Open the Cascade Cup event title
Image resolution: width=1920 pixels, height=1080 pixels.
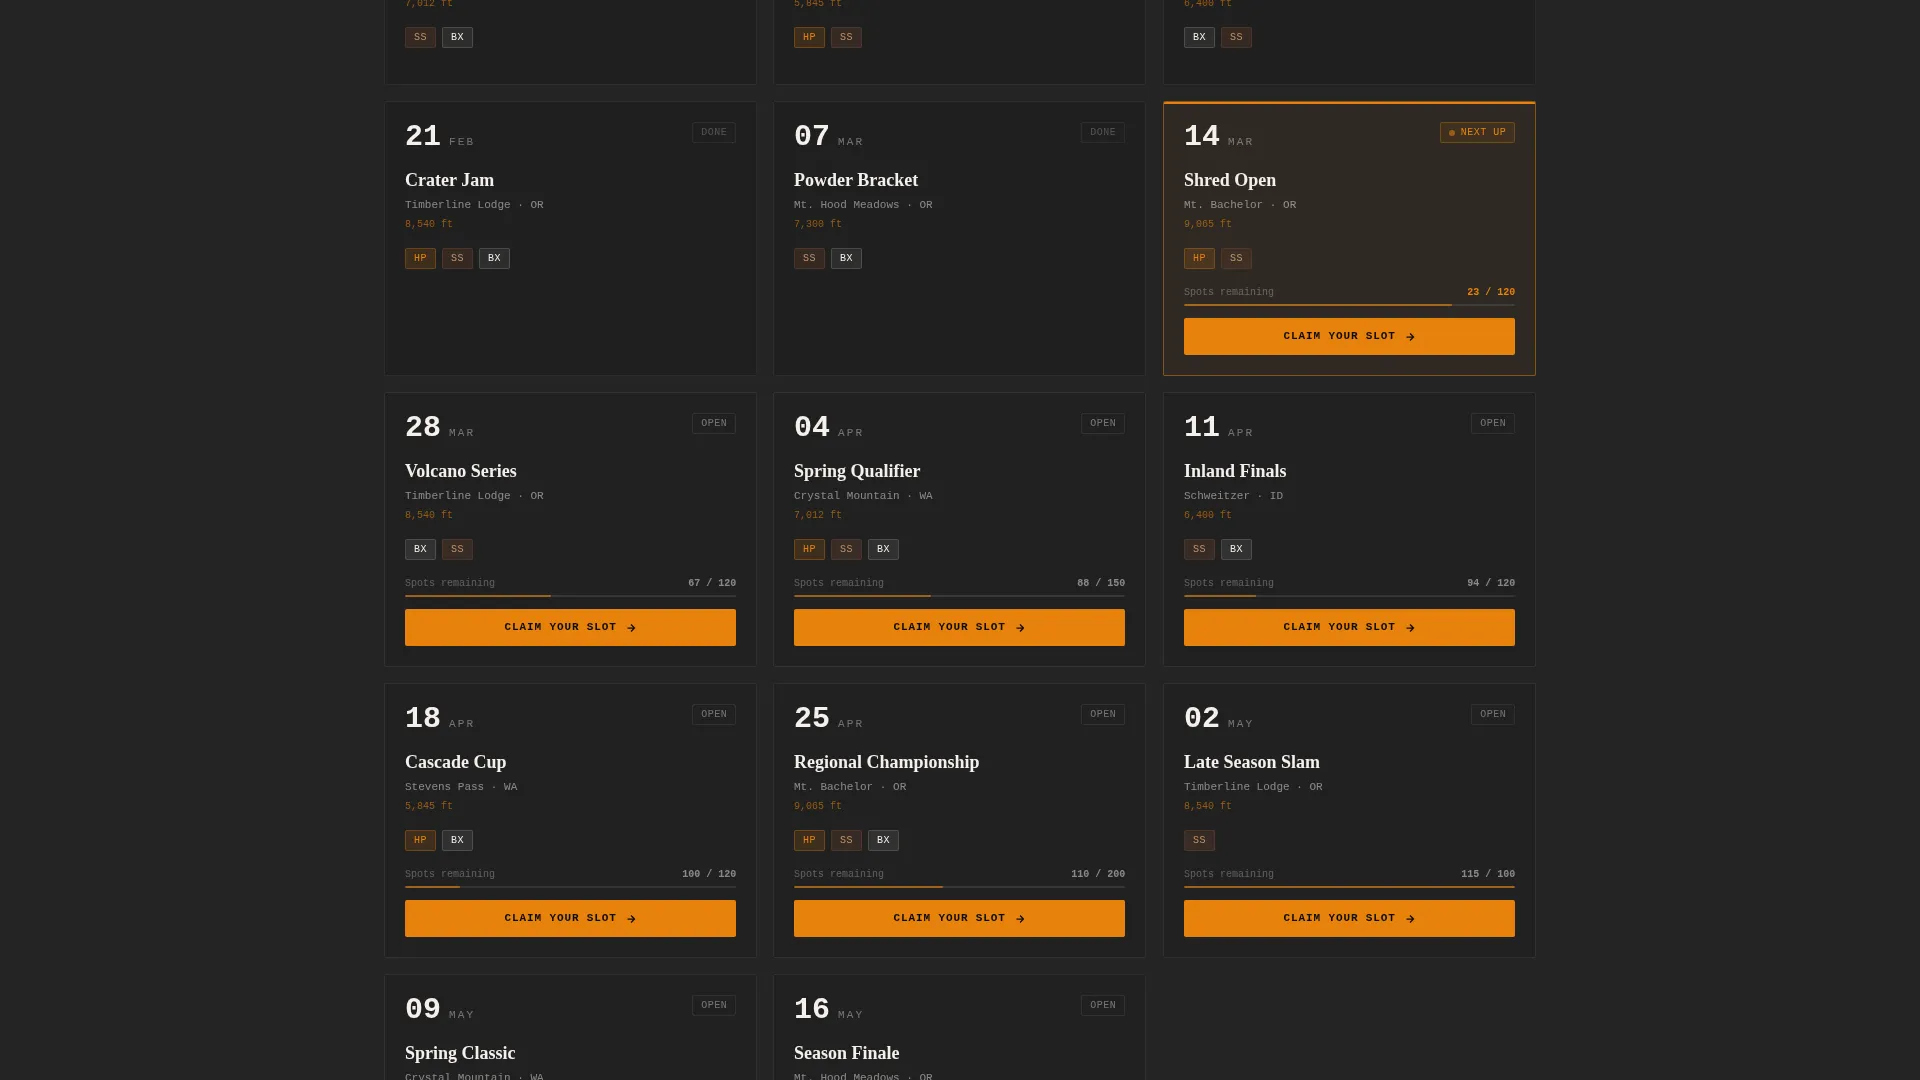pyautogui.click(x=456, y=763)
